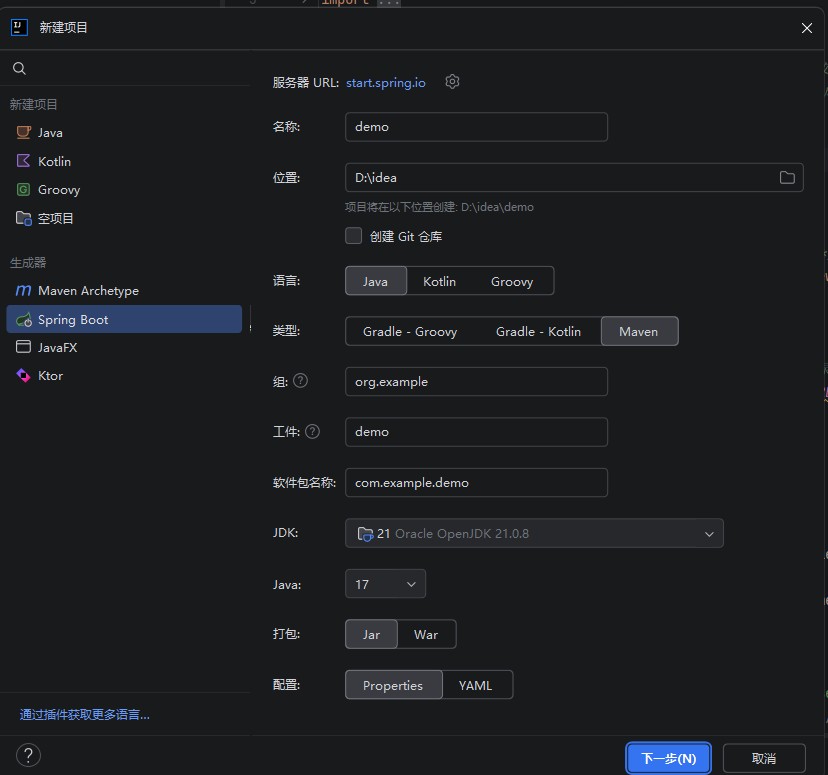Click the Groovy icon in sidebar
The height and width of the screenshot is (775, 828).
[23, 189]
